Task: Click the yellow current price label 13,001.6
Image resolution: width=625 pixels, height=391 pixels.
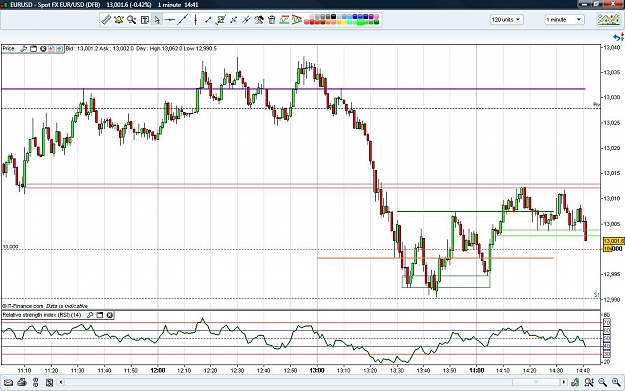Action: [x=613, y=241]
